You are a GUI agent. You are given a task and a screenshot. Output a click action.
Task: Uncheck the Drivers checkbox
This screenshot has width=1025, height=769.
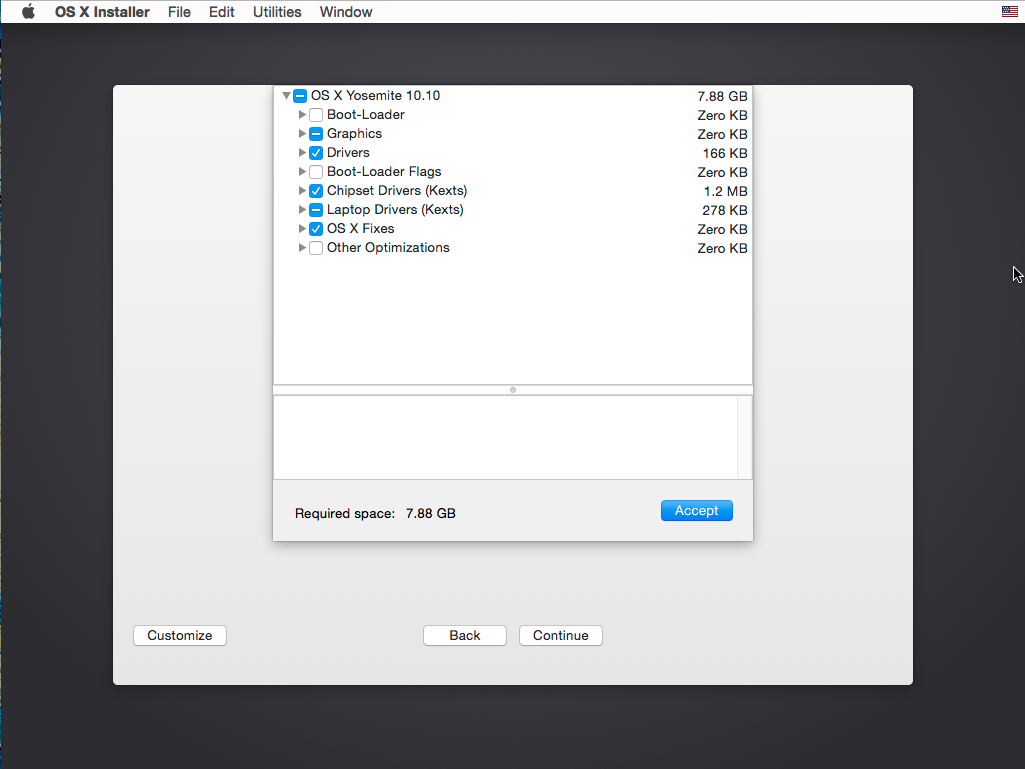point(316,153)
